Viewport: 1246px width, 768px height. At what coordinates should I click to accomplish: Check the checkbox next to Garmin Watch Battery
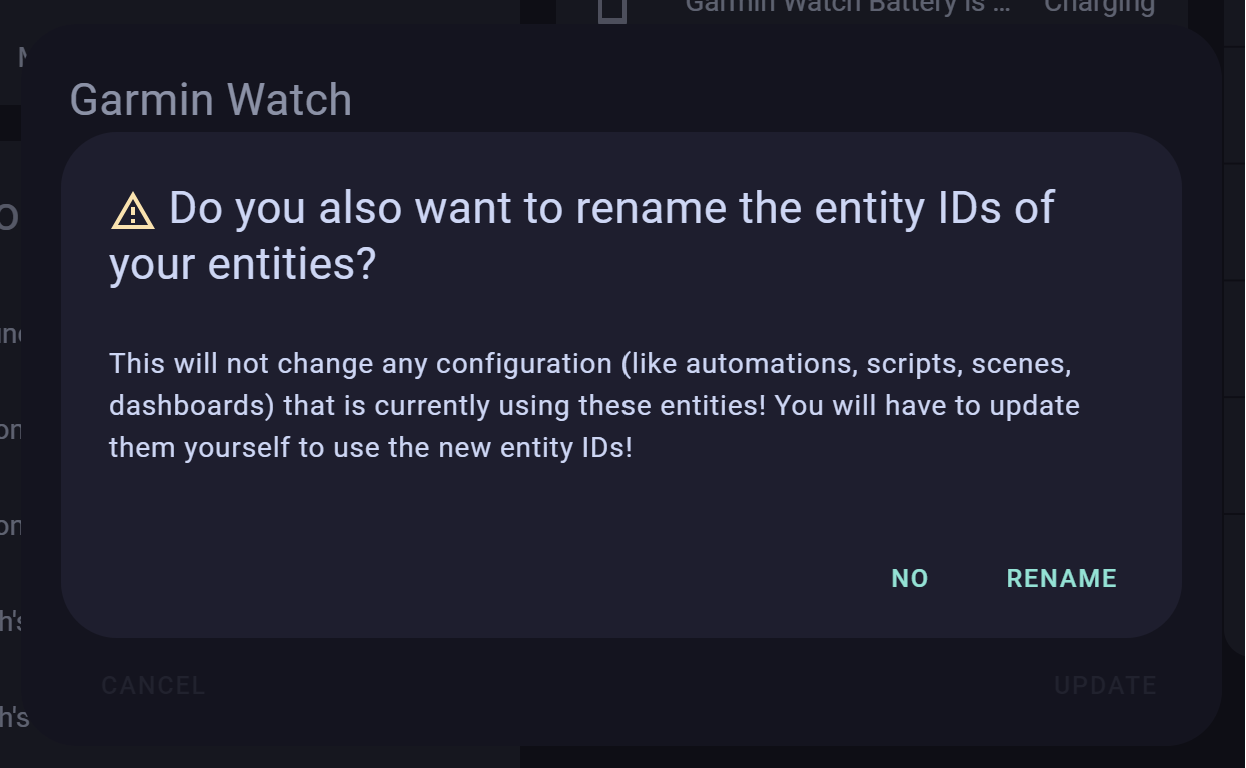point(612,10)
